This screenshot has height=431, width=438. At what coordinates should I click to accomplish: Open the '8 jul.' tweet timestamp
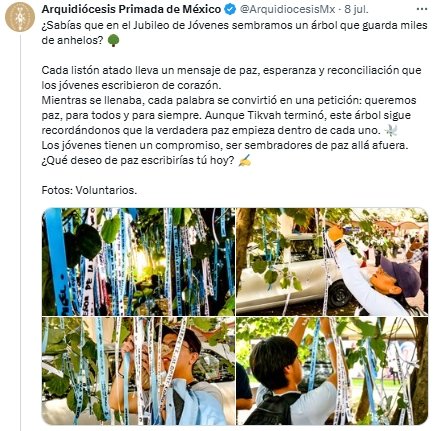[356, 9]
